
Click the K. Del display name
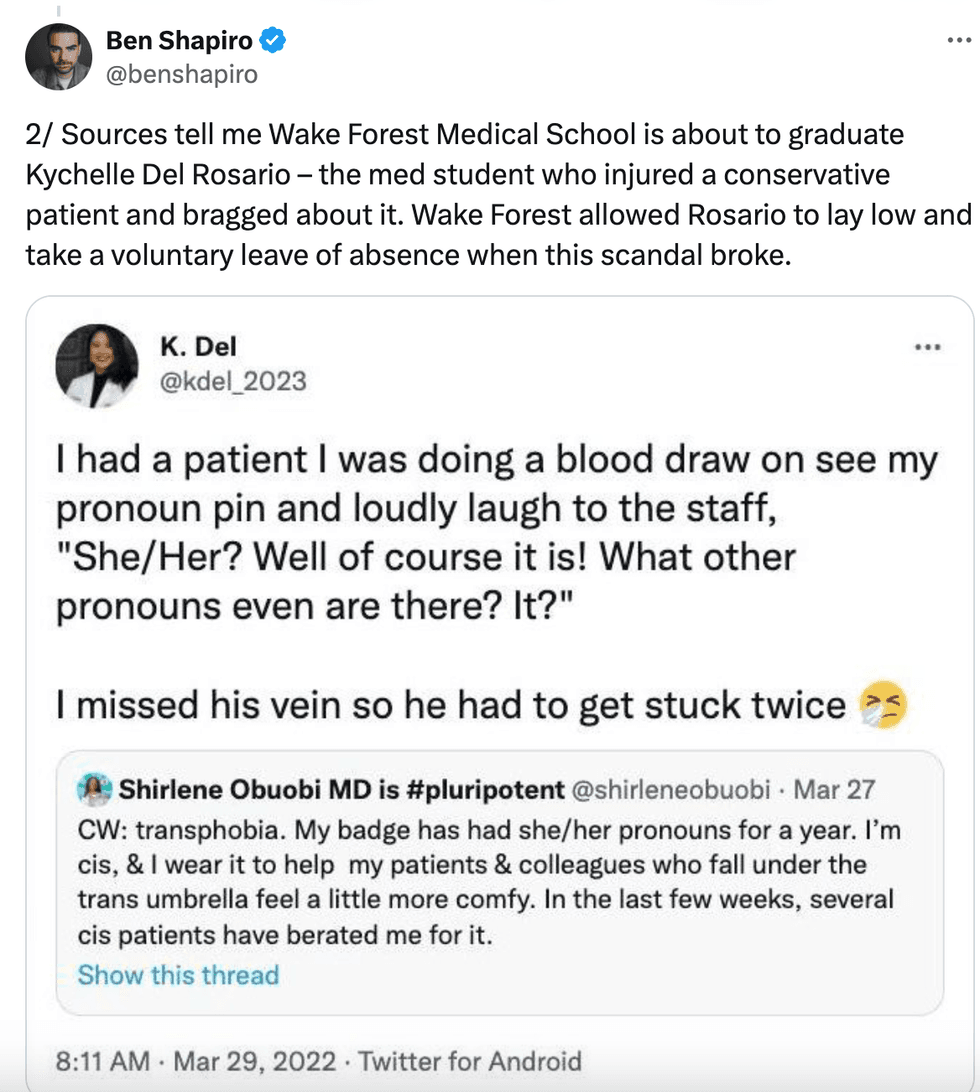(x=198, y=347)
